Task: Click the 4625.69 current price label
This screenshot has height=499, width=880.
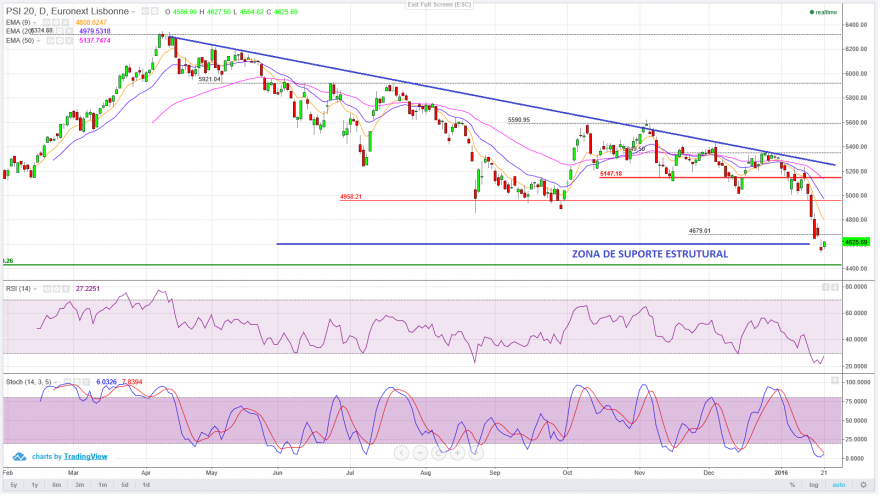Action: point(856,242)
